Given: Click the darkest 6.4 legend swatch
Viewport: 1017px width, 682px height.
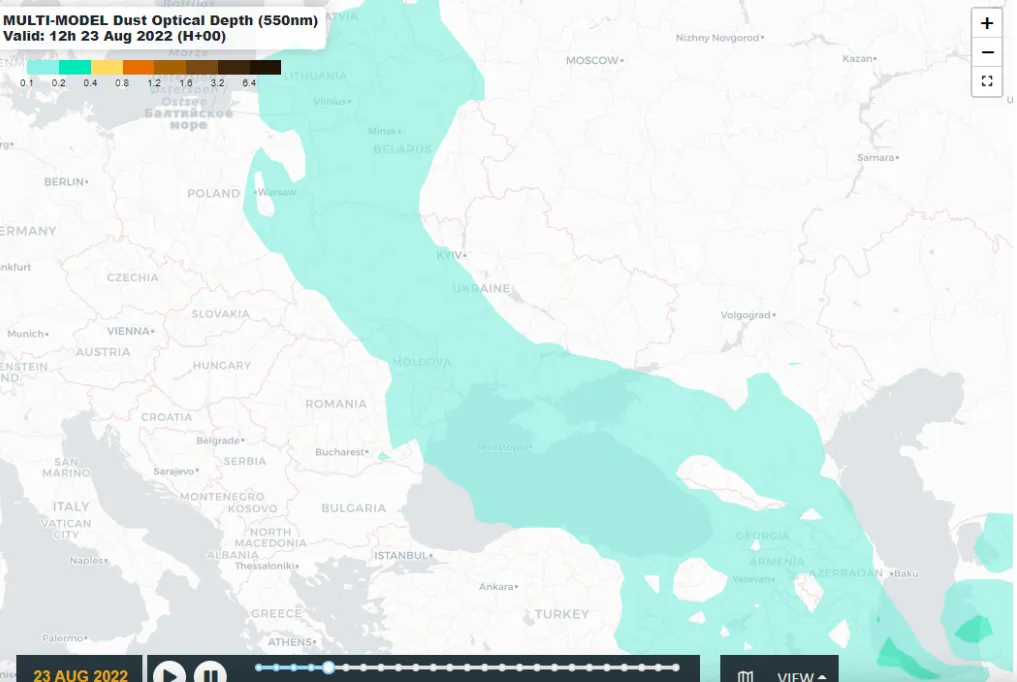Looking at the screenshot, I should coord(265,67).
